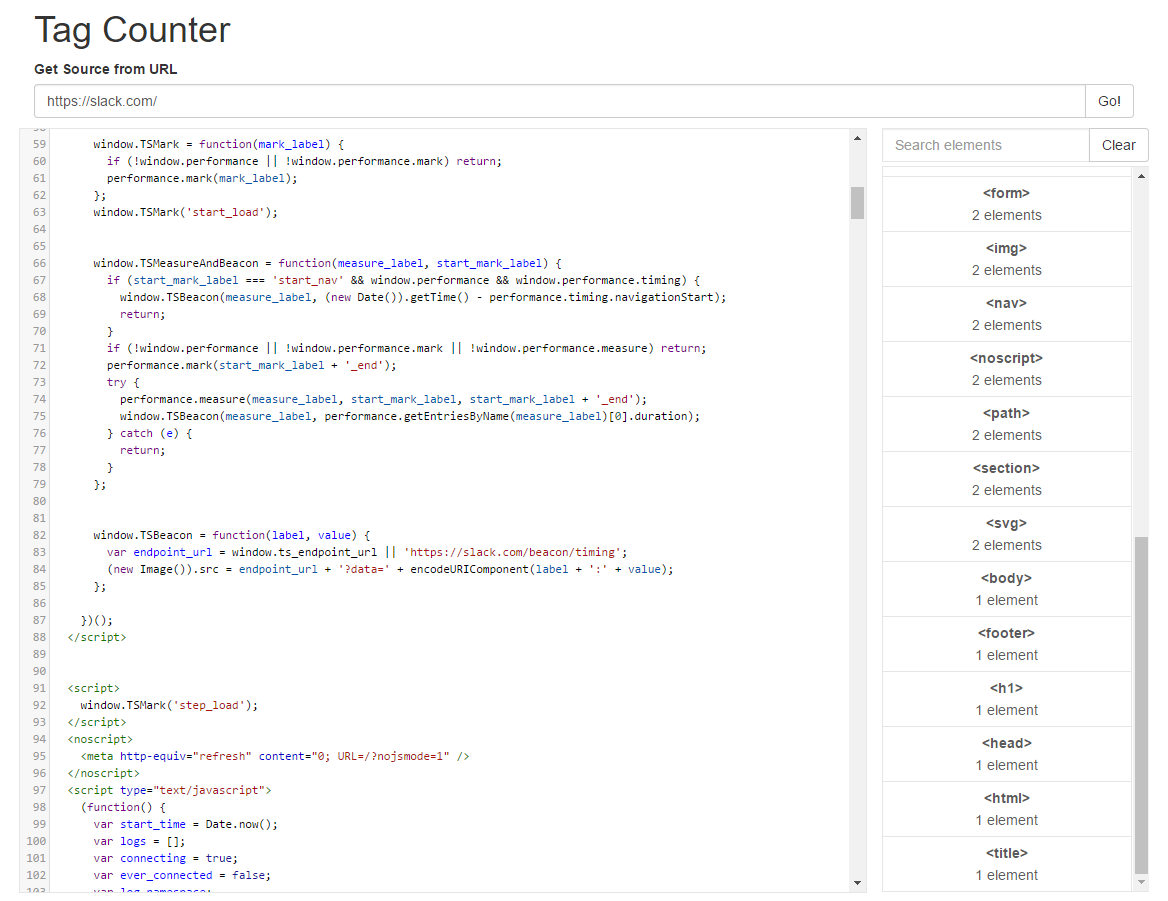The image size is (1168, 901).
Task: Click the 'var connecting = true;' line
Action: [x=165, y=859]
